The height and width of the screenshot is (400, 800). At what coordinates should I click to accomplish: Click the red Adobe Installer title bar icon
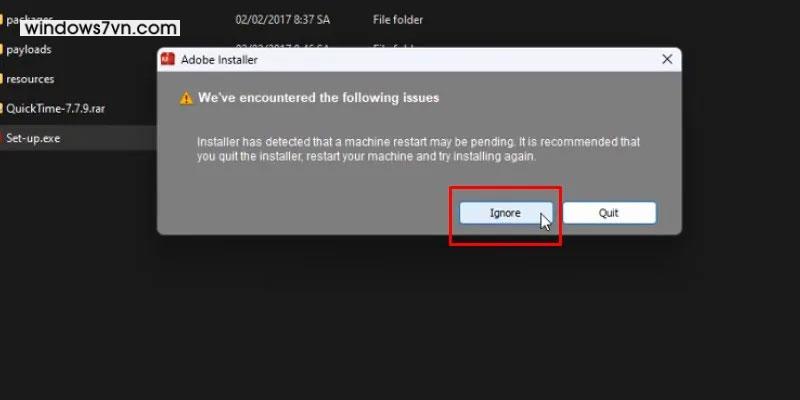click(x=167, y=59)
